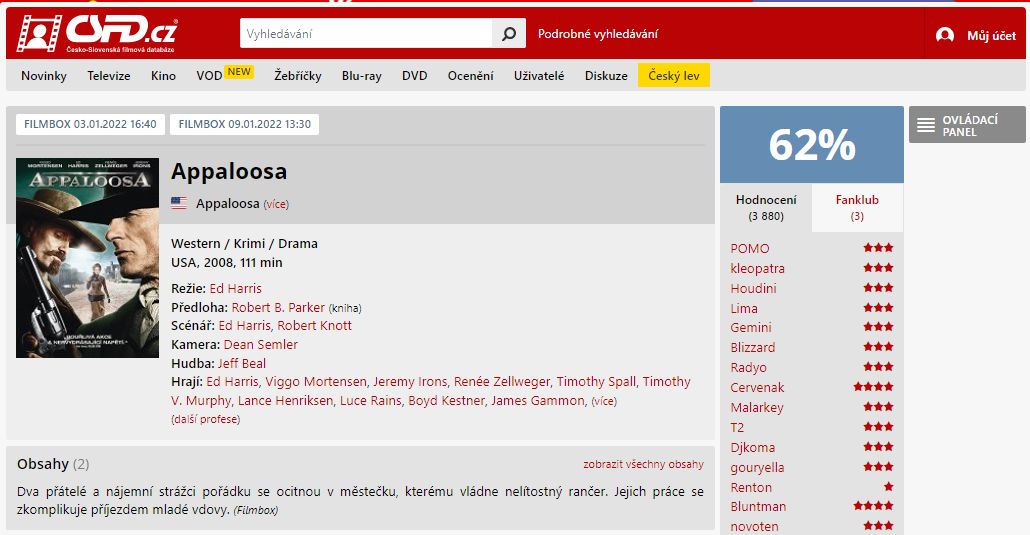
Task: Open the Appaloosa movie poster thumbnail
Action: click(87, 258)
